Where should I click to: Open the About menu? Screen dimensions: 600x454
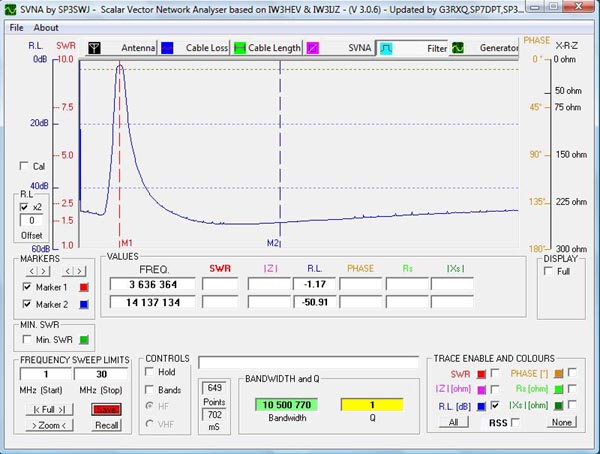[x=46, y=27]
